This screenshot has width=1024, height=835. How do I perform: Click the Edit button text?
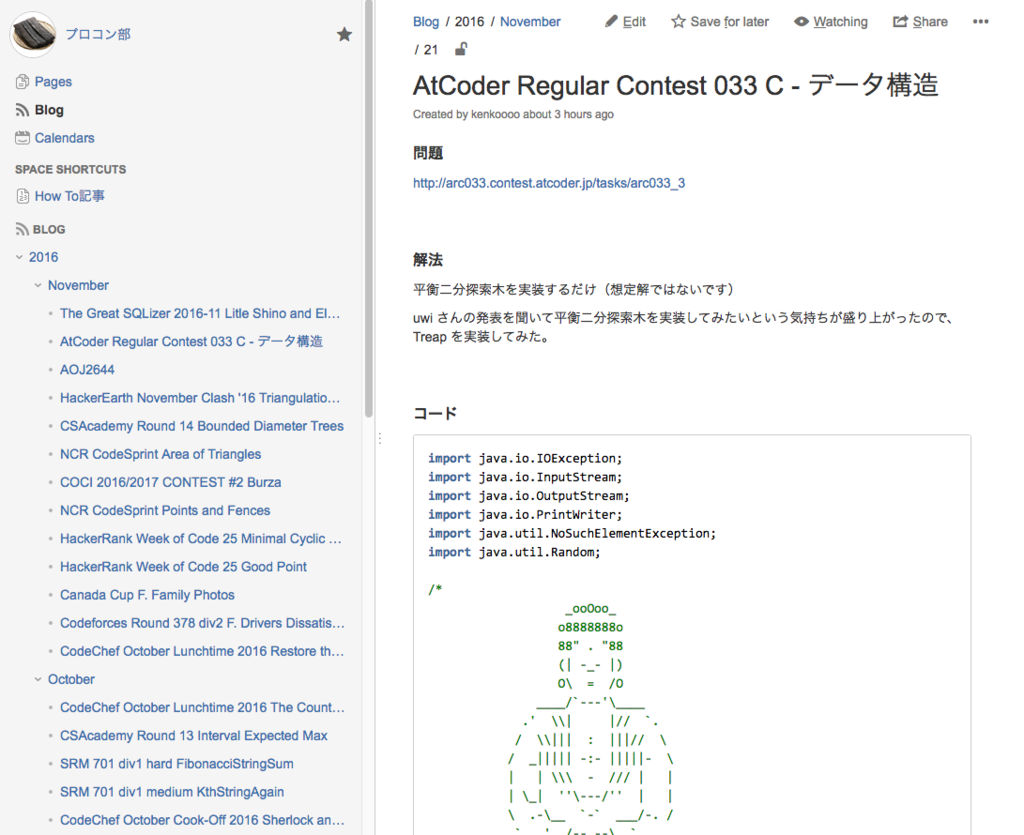pos(634,22)
